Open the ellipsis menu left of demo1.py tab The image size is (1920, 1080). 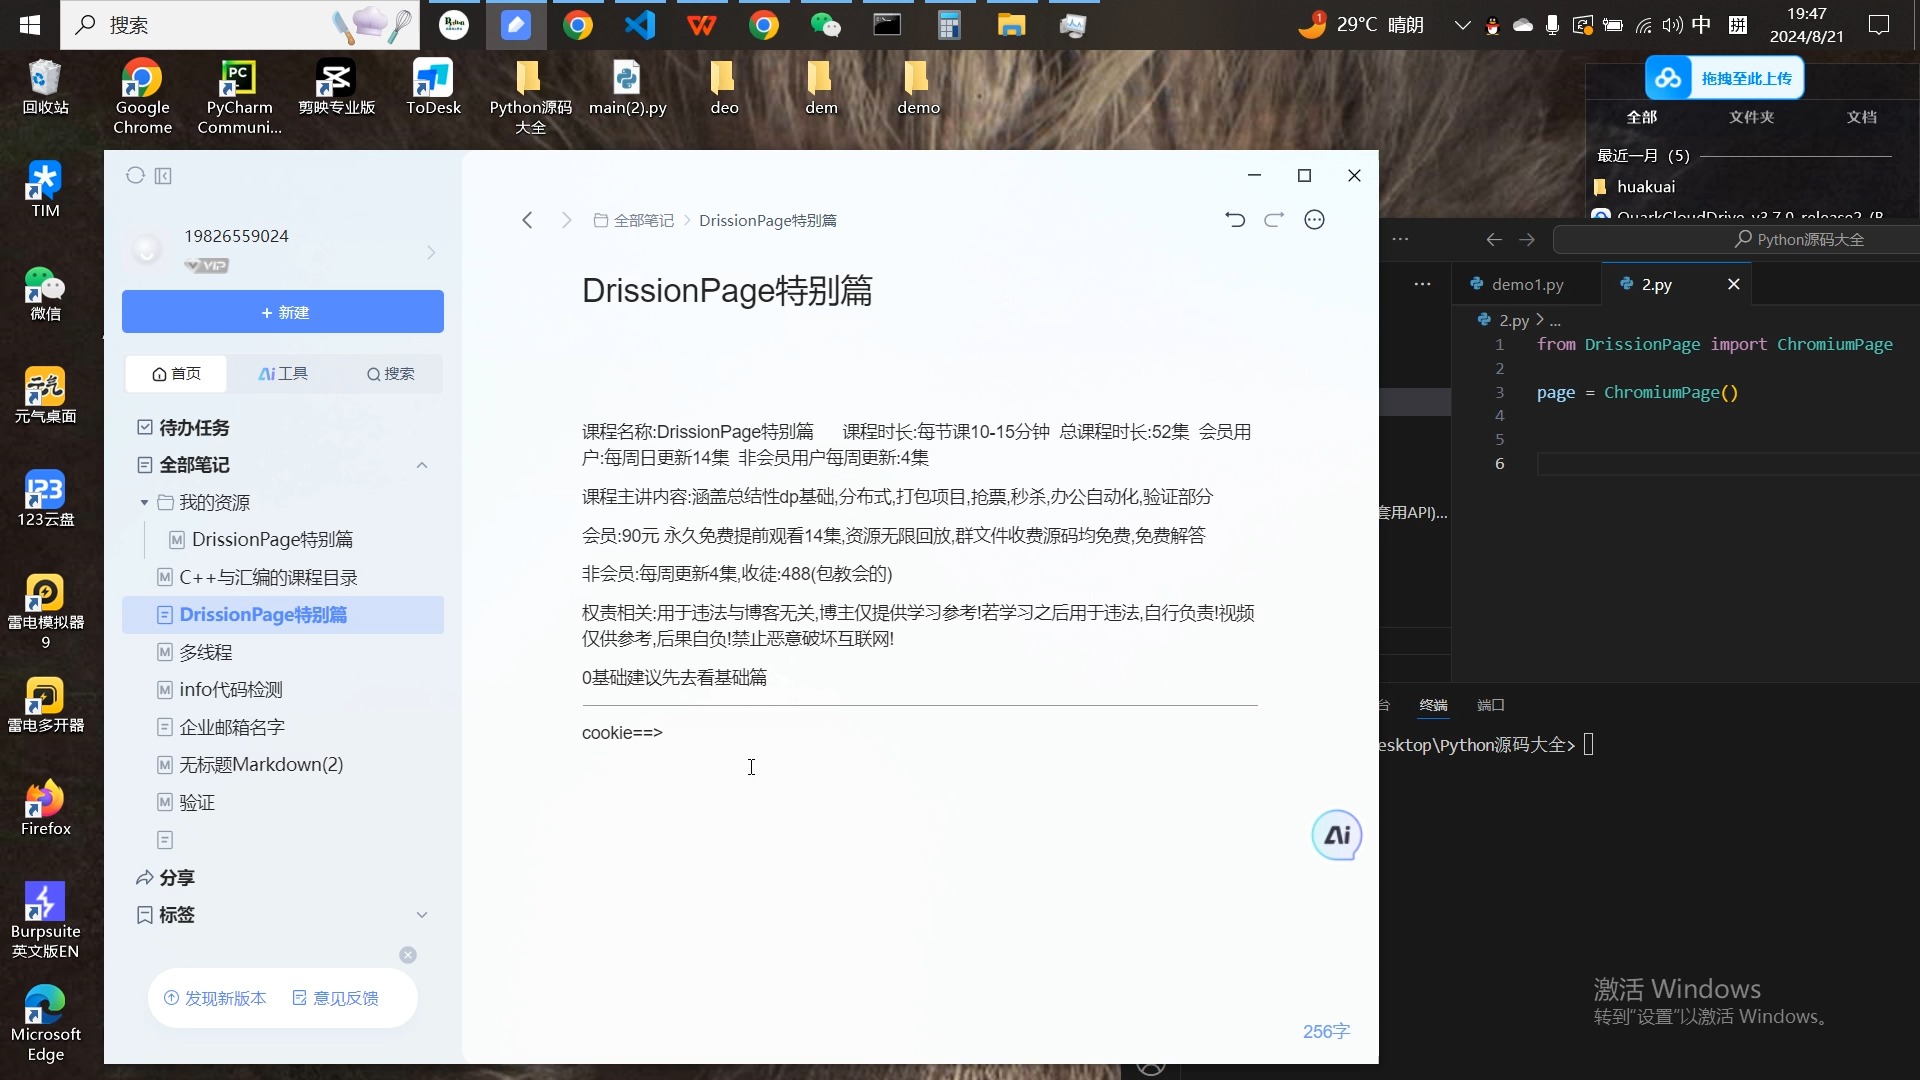1422,285
